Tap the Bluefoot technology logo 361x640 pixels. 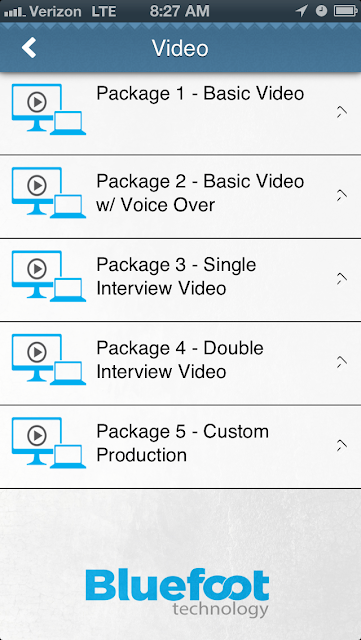click(178, 593)
